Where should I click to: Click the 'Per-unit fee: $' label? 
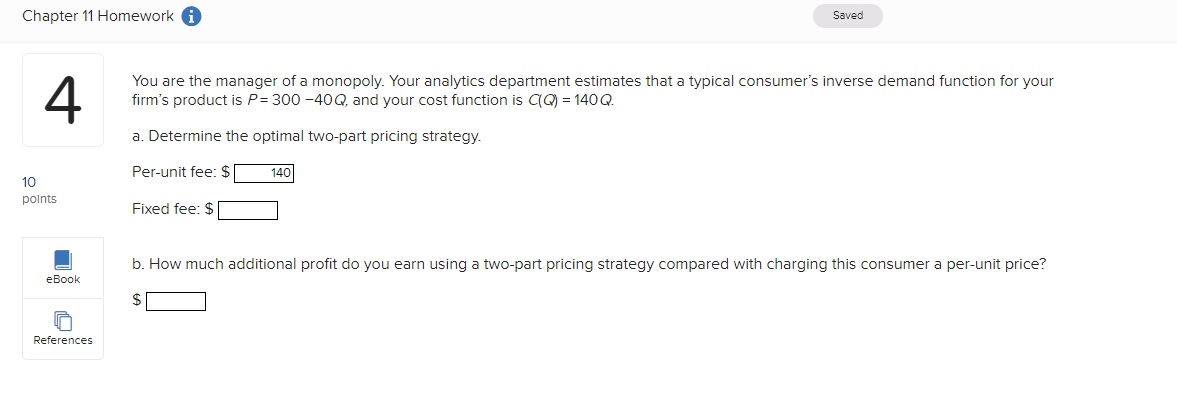(x=181, y=172)
